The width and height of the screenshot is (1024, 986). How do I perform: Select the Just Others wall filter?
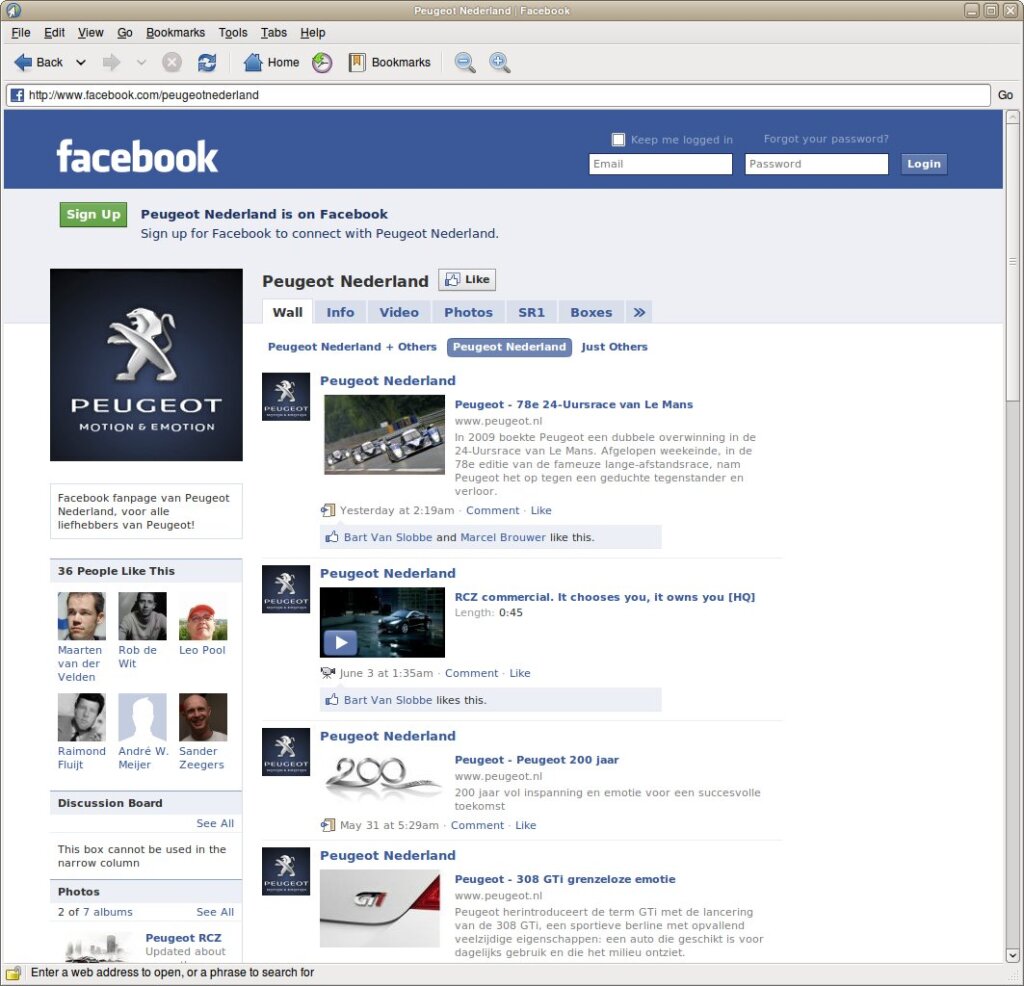tap(614, 347)
